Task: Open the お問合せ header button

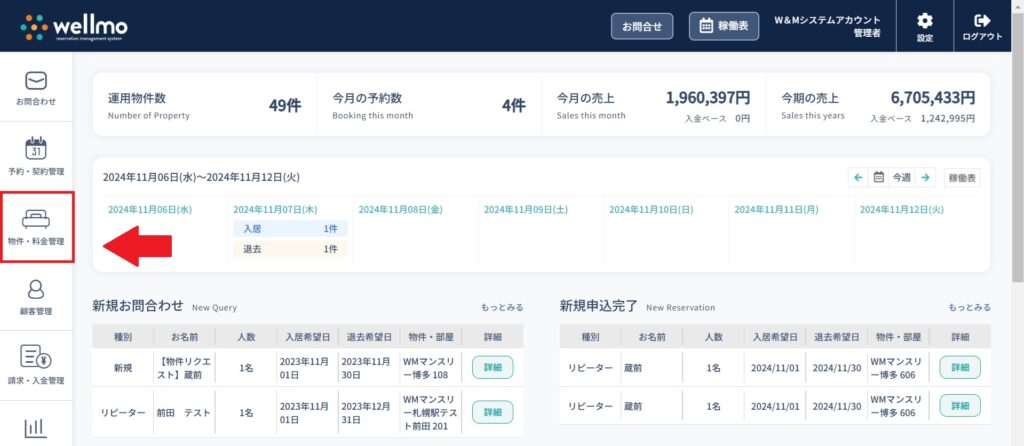Action: 642,26
